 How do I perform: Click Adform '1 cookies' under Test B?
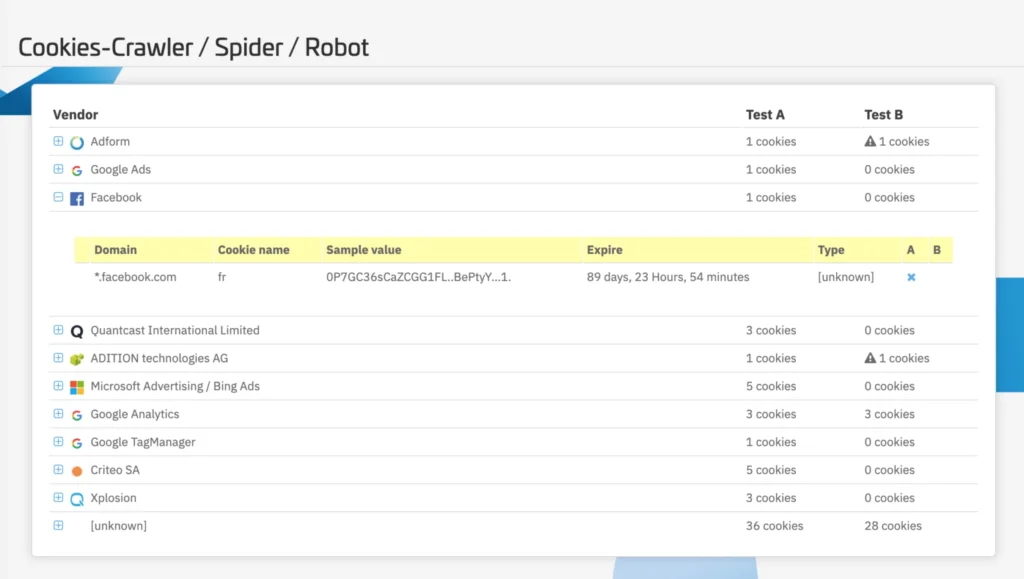[x=904, y=142]
